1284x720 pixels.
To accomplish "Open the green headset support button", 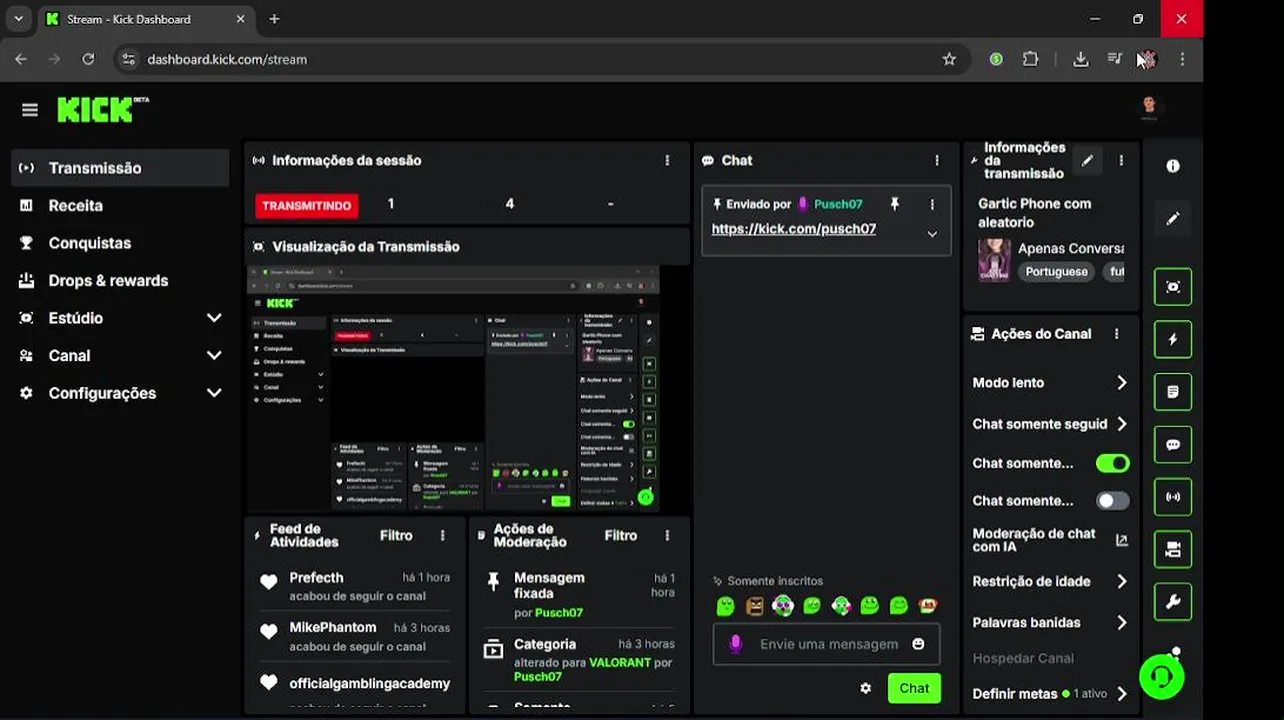I will click(1162, 677).
